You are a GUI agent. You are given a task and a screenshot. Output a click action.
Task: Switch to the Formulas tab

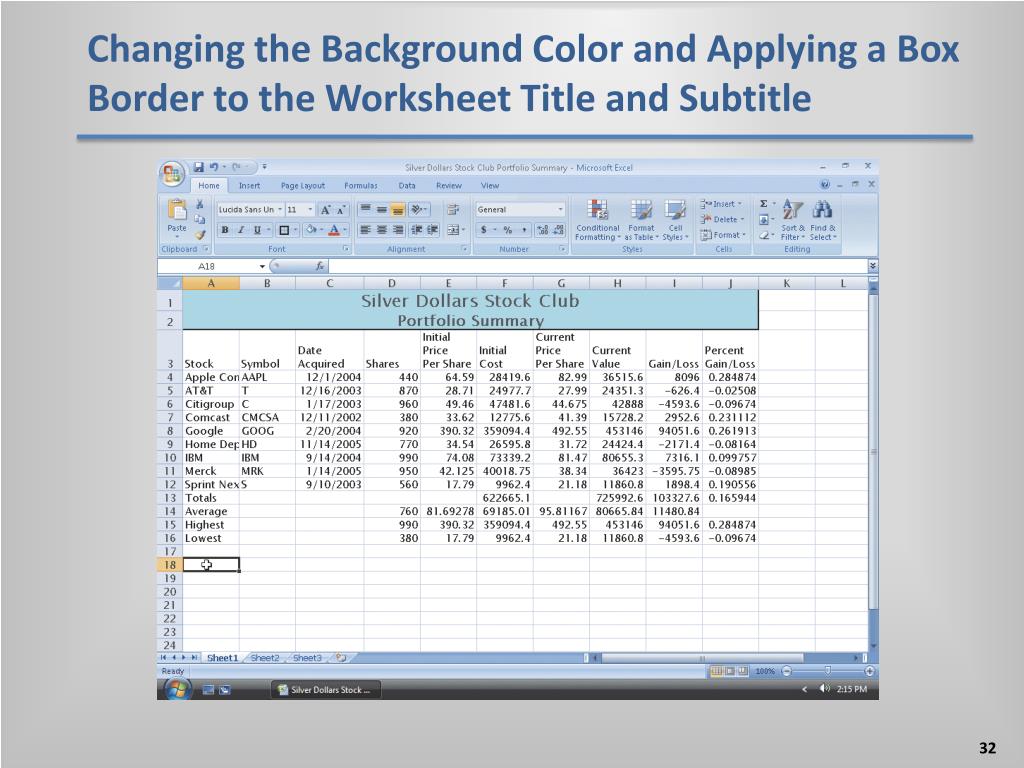360,185
